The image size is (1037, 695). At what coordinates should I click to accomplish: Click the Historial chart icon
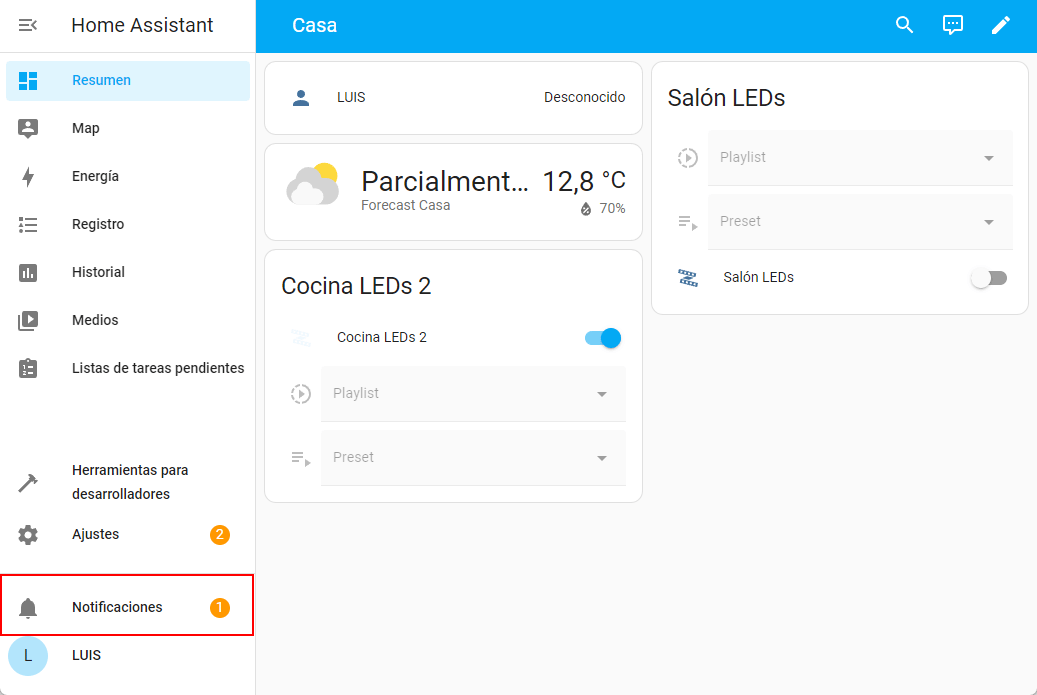tap(28, 273)
